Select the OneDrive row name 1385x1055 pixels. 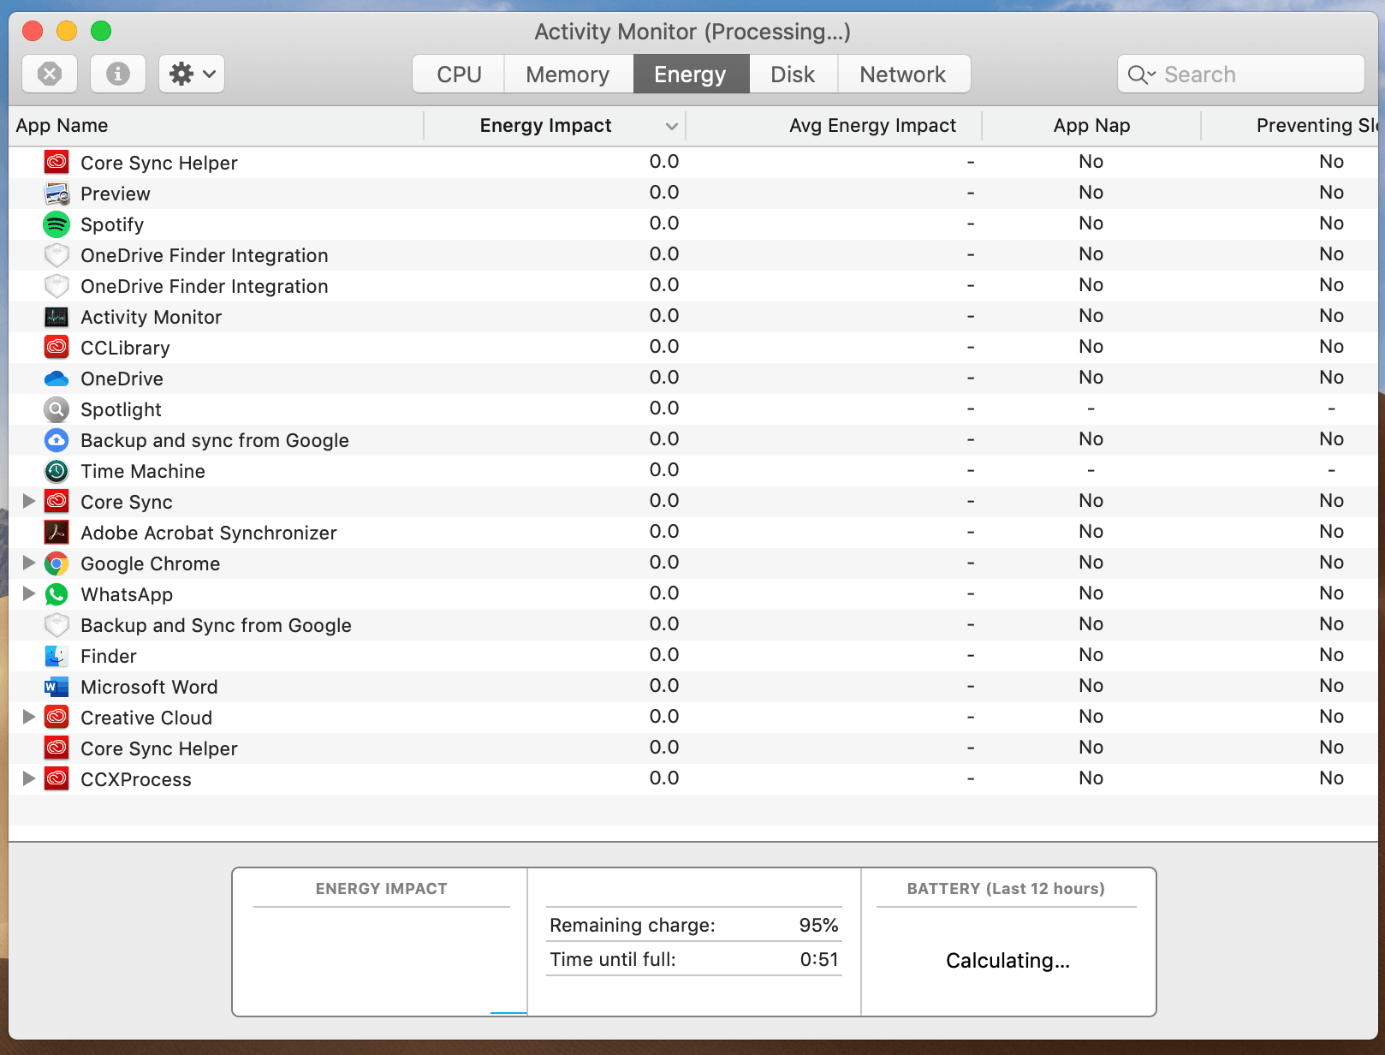point(122,379)
